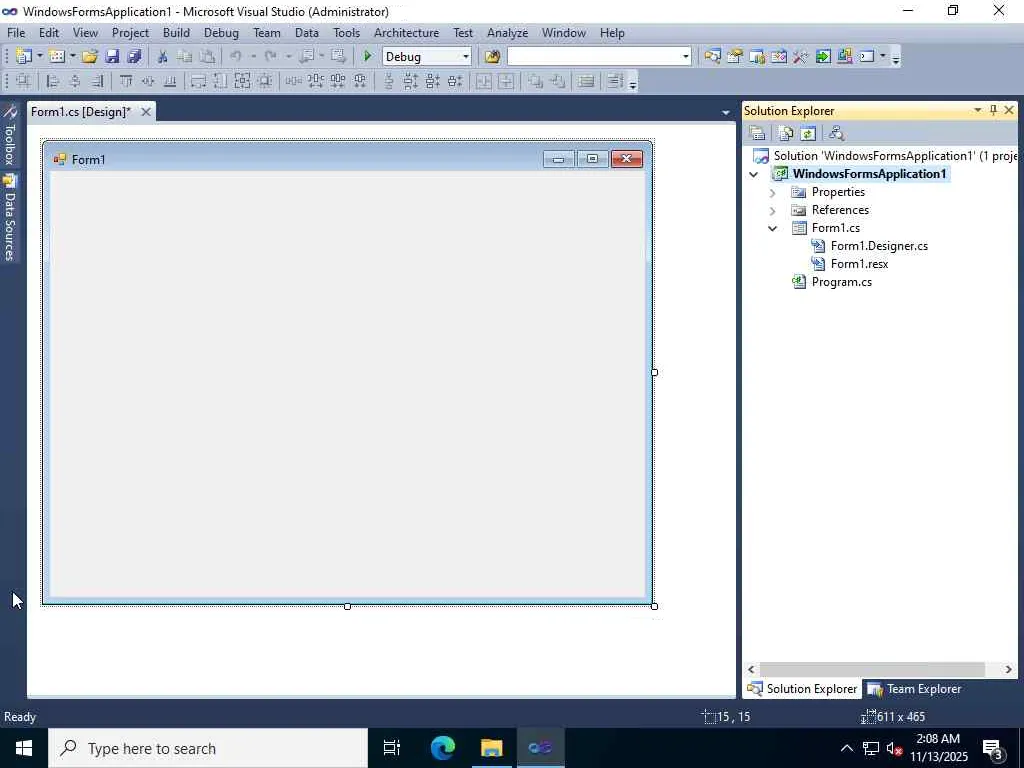Screen dimensions: 1024x768
Task: Open the Command Window icon
Action: pos(867,56)
